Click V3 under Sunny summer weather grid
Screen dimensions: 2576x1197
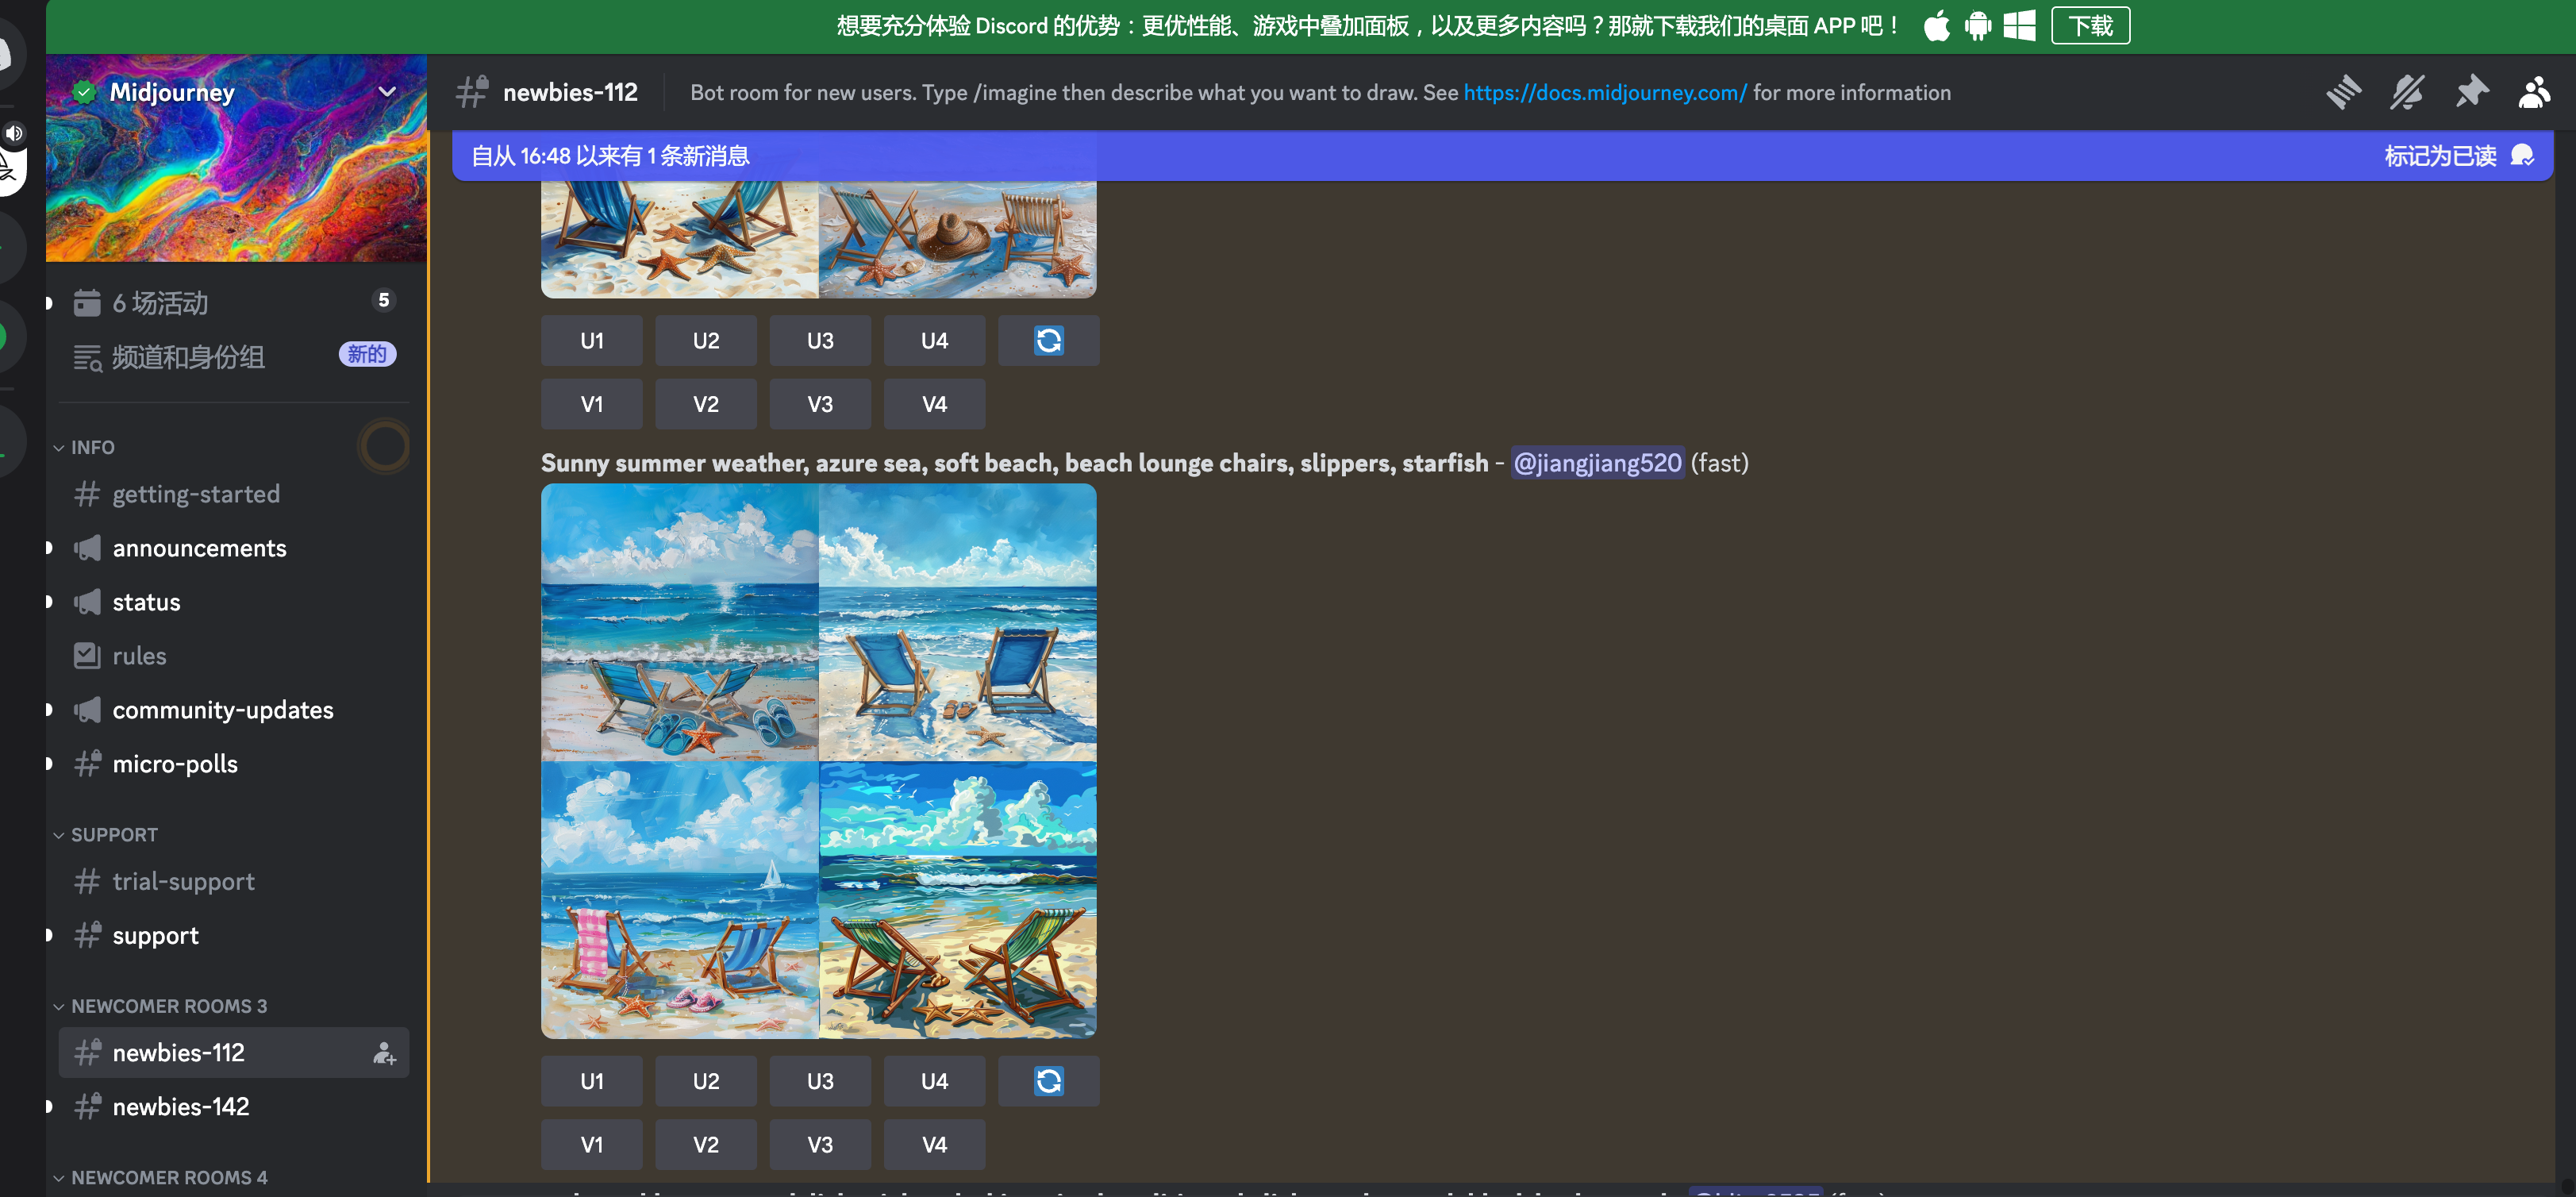coord(820,1144)
